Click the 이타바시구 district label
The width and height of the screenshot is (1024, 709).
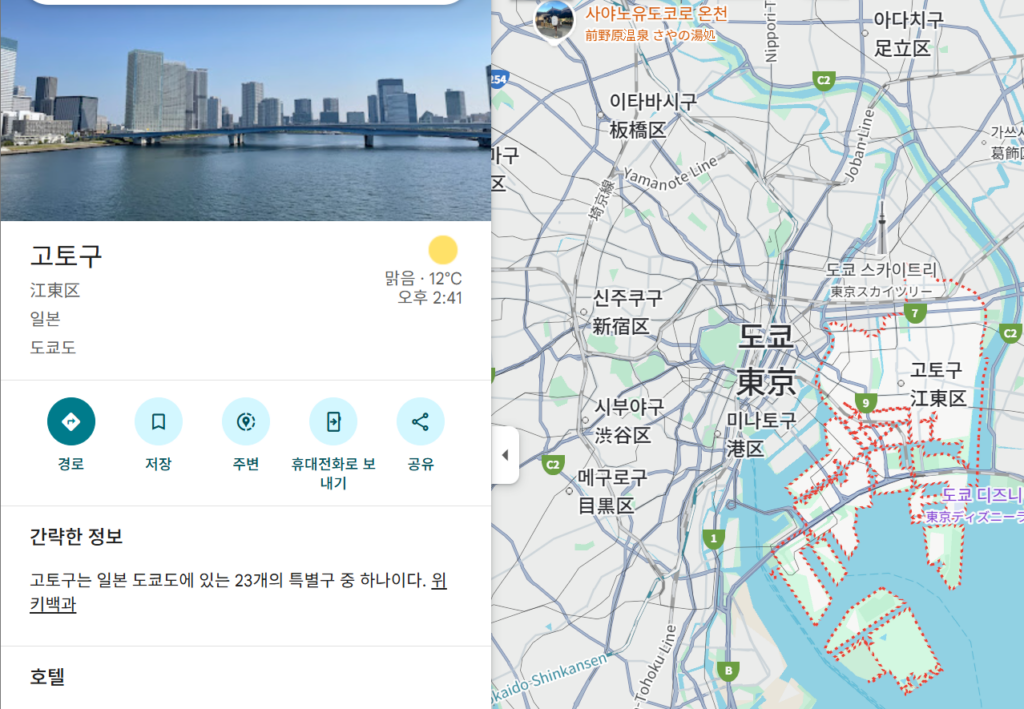coord(652,116)
